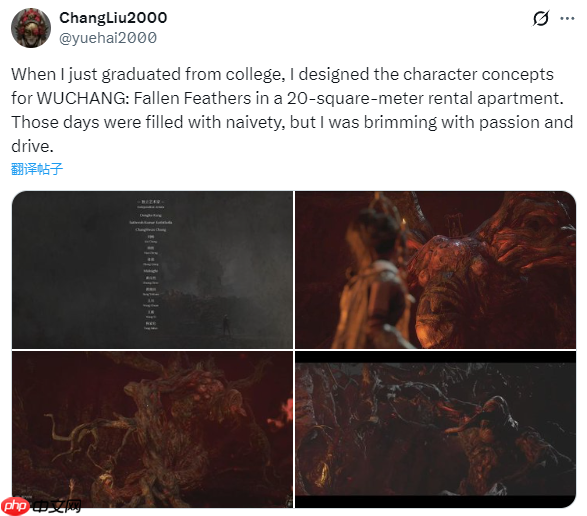Click the red php logo watermark
Screen dimensions: 587x516
click(x=15, y=507)
